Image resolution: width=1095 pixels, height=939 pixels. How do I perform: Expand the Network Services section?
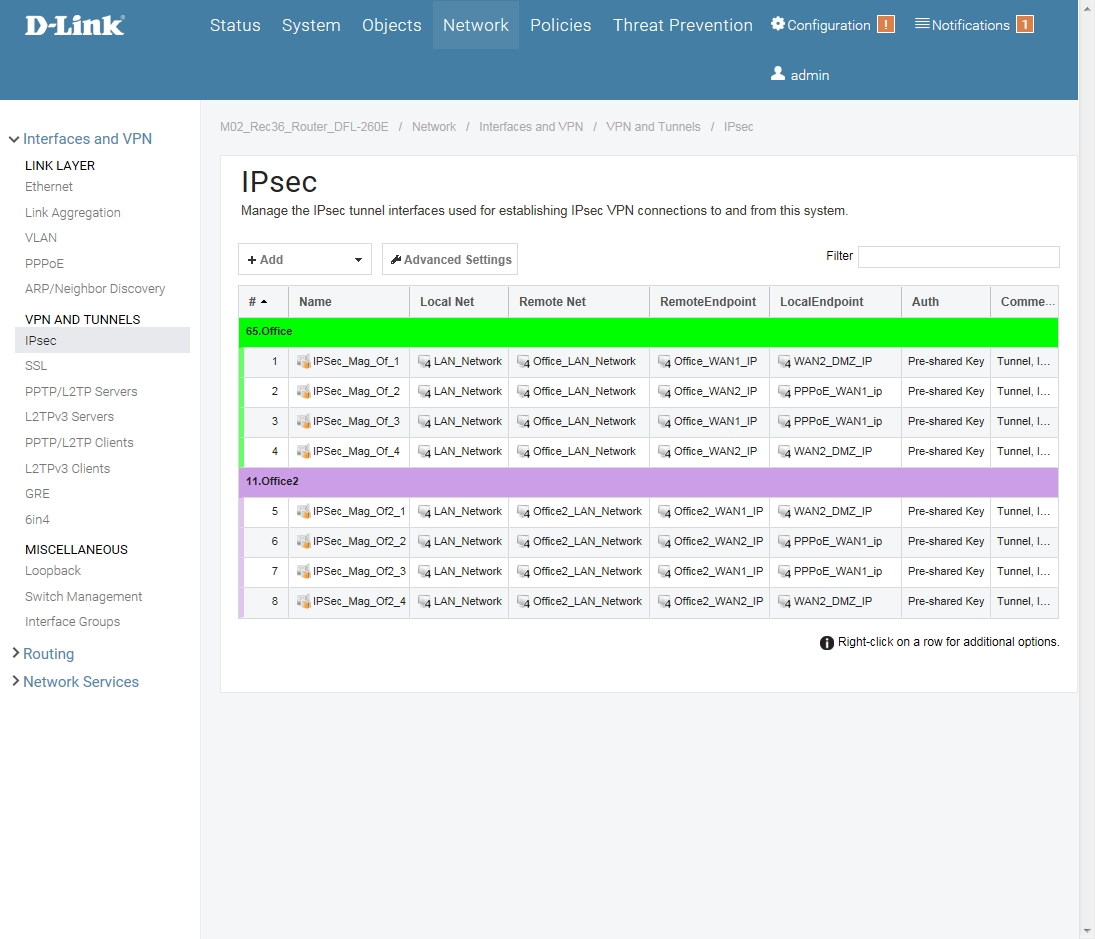(16, 681)
